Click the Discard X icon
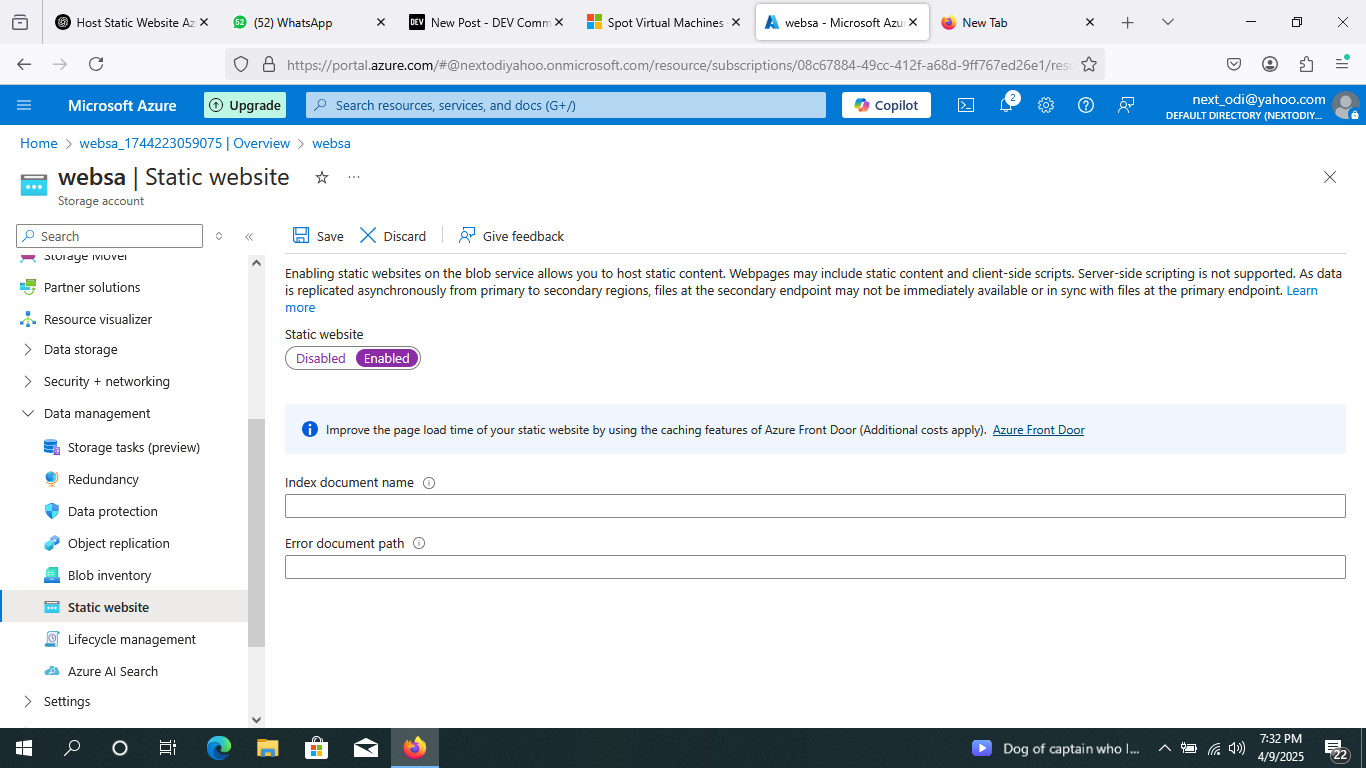This screenshot has height=768, width=1366. 368,235
